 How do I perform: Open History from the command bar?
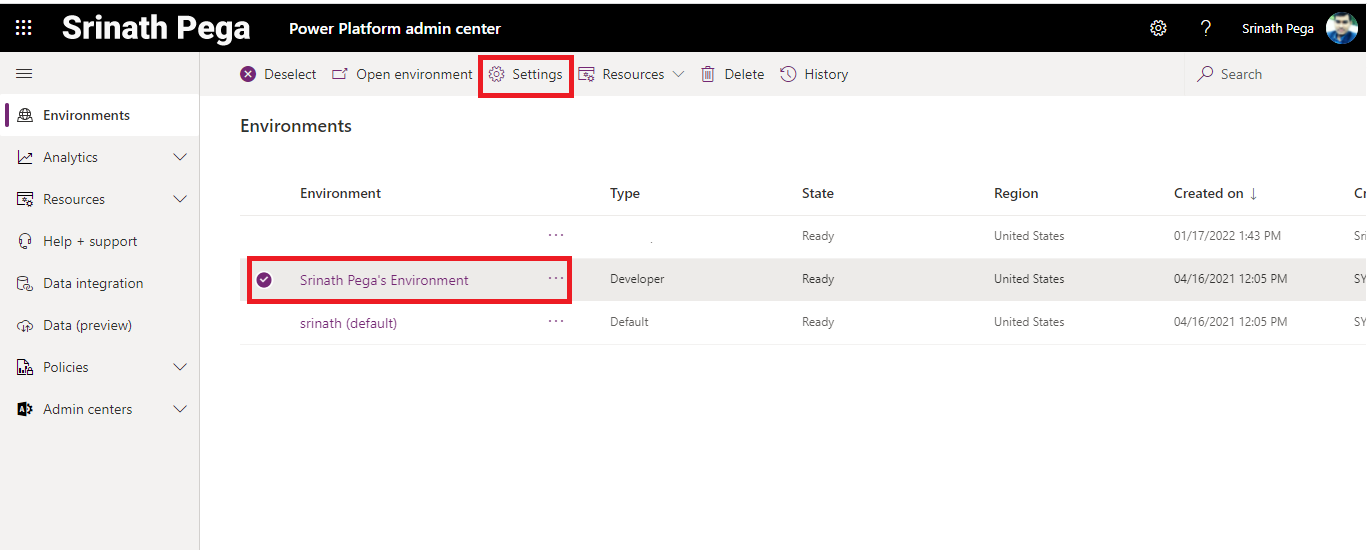click(x=814, y=74)
